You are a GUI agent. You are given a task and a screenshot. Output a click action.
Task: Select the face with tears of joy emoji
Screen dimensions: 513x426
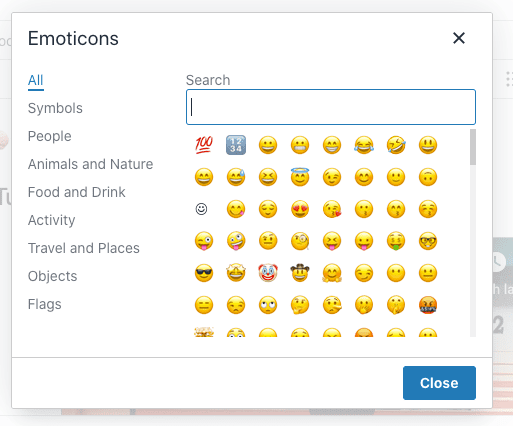pos(364,145)
